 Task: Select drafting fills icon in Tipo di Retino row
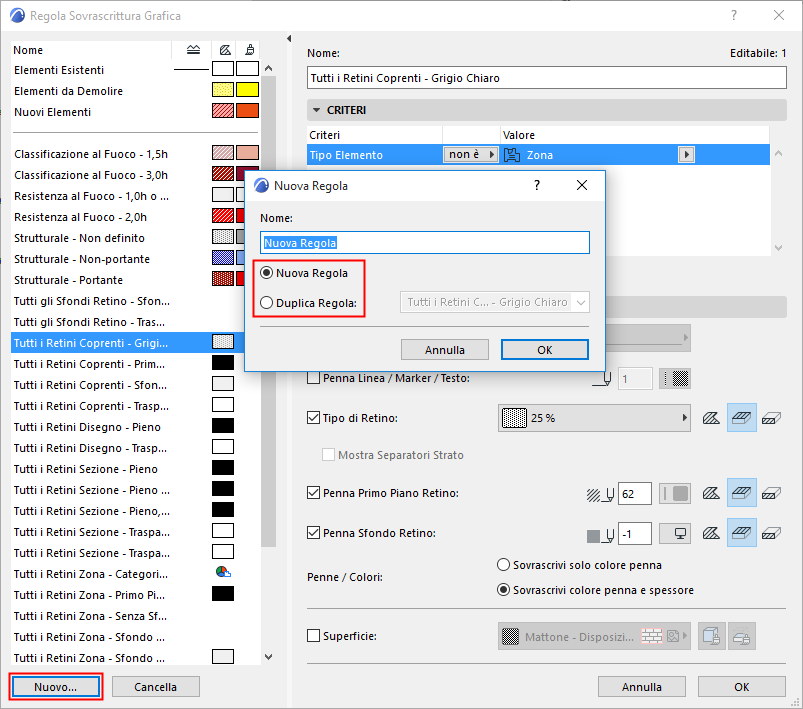[711, 418]
